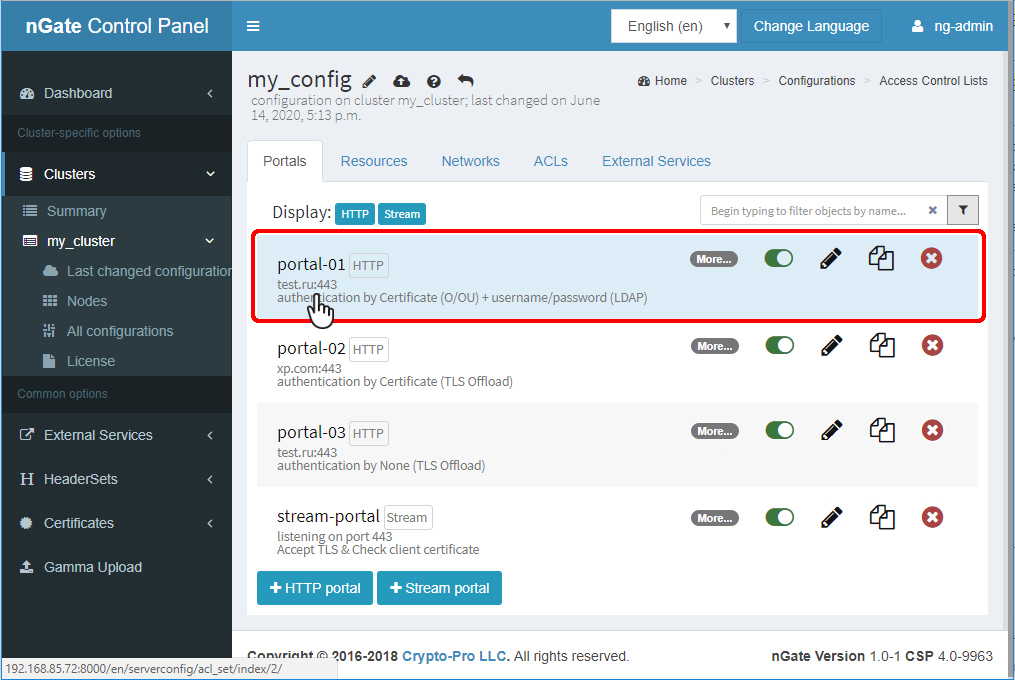Click the filter objects by name field
The height and width of the screenshot is (680, 1015).
pyautogui.click(x=810, y=211)
